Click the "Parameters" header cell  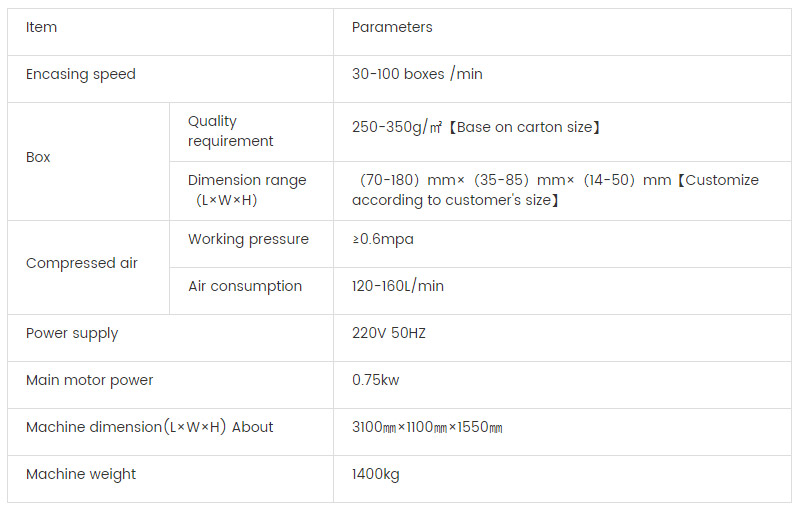pyautogui.click(x=392, y=28)
